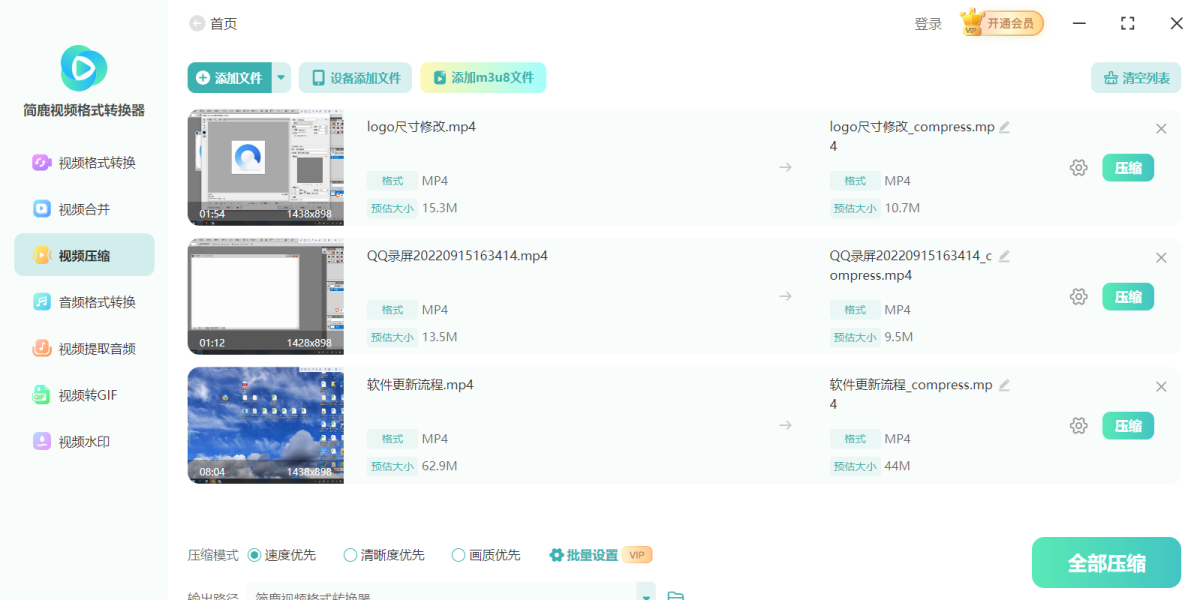The height and width of the screenshot is (600, 1200).
Task: Click the 全部压缩 button
Action: (1106, 563)
